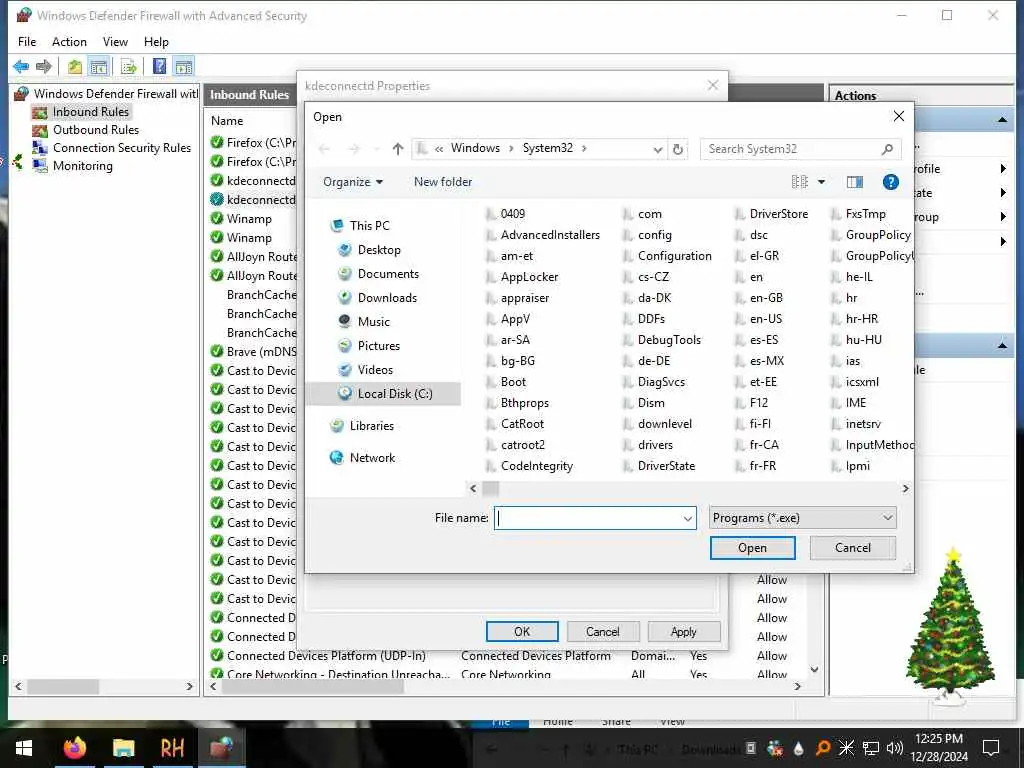
Task: Select Outbound Rules in the tree
Action: pyautogui.click(x=95, y=130)
